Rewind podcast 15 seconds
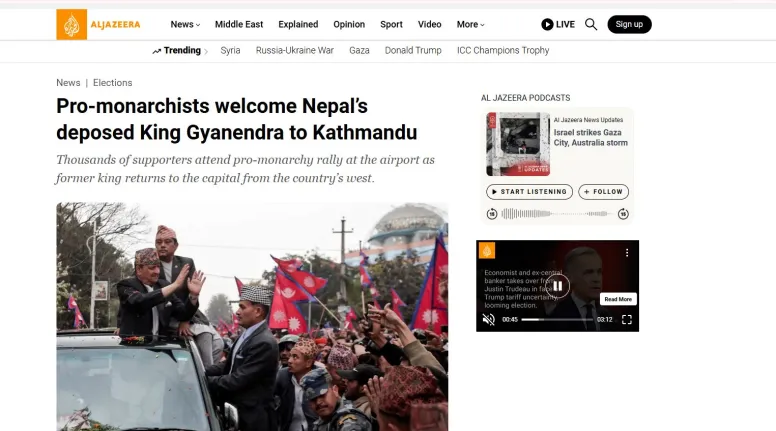776x431 pixels. click(x=491, y=214)
